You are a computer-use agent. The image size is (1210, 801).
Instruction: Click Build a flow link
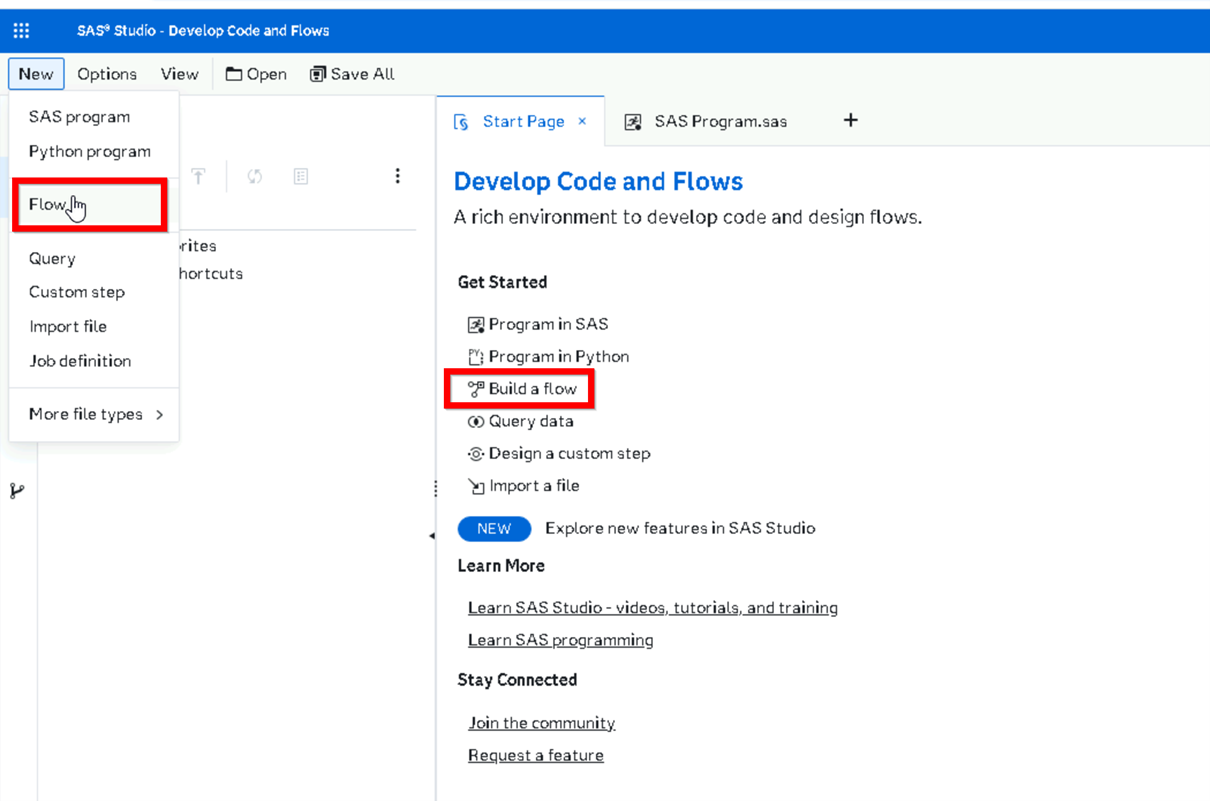click(x=522, y=389)
